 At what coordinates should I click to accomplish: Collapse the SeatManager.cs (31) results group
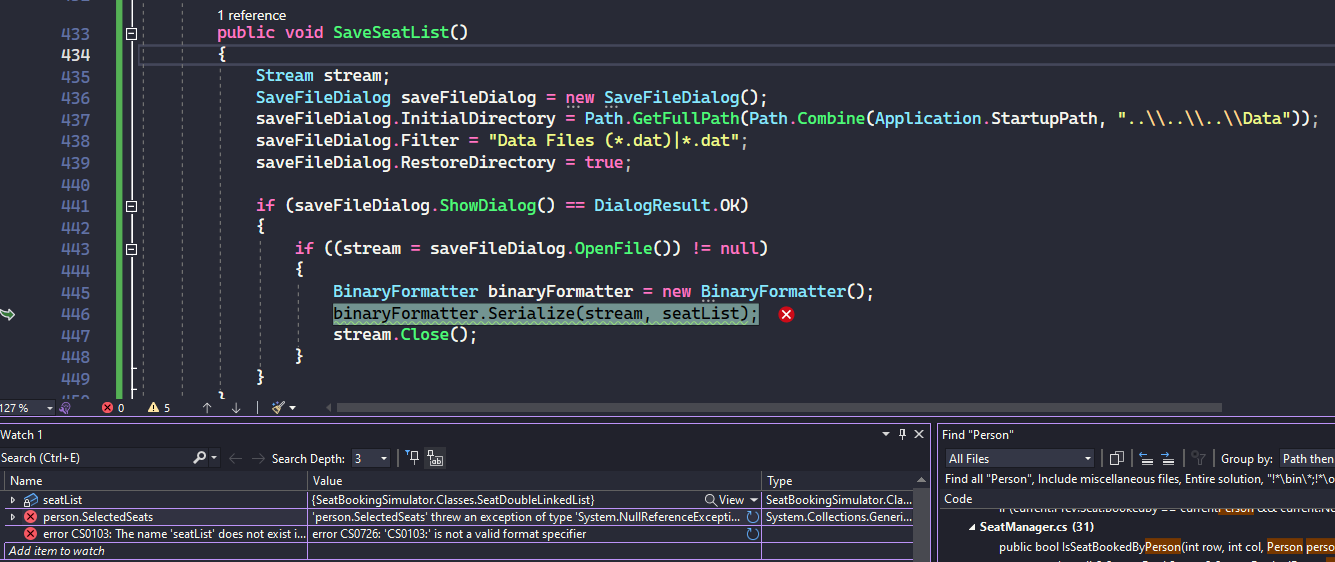pos(972,526)
